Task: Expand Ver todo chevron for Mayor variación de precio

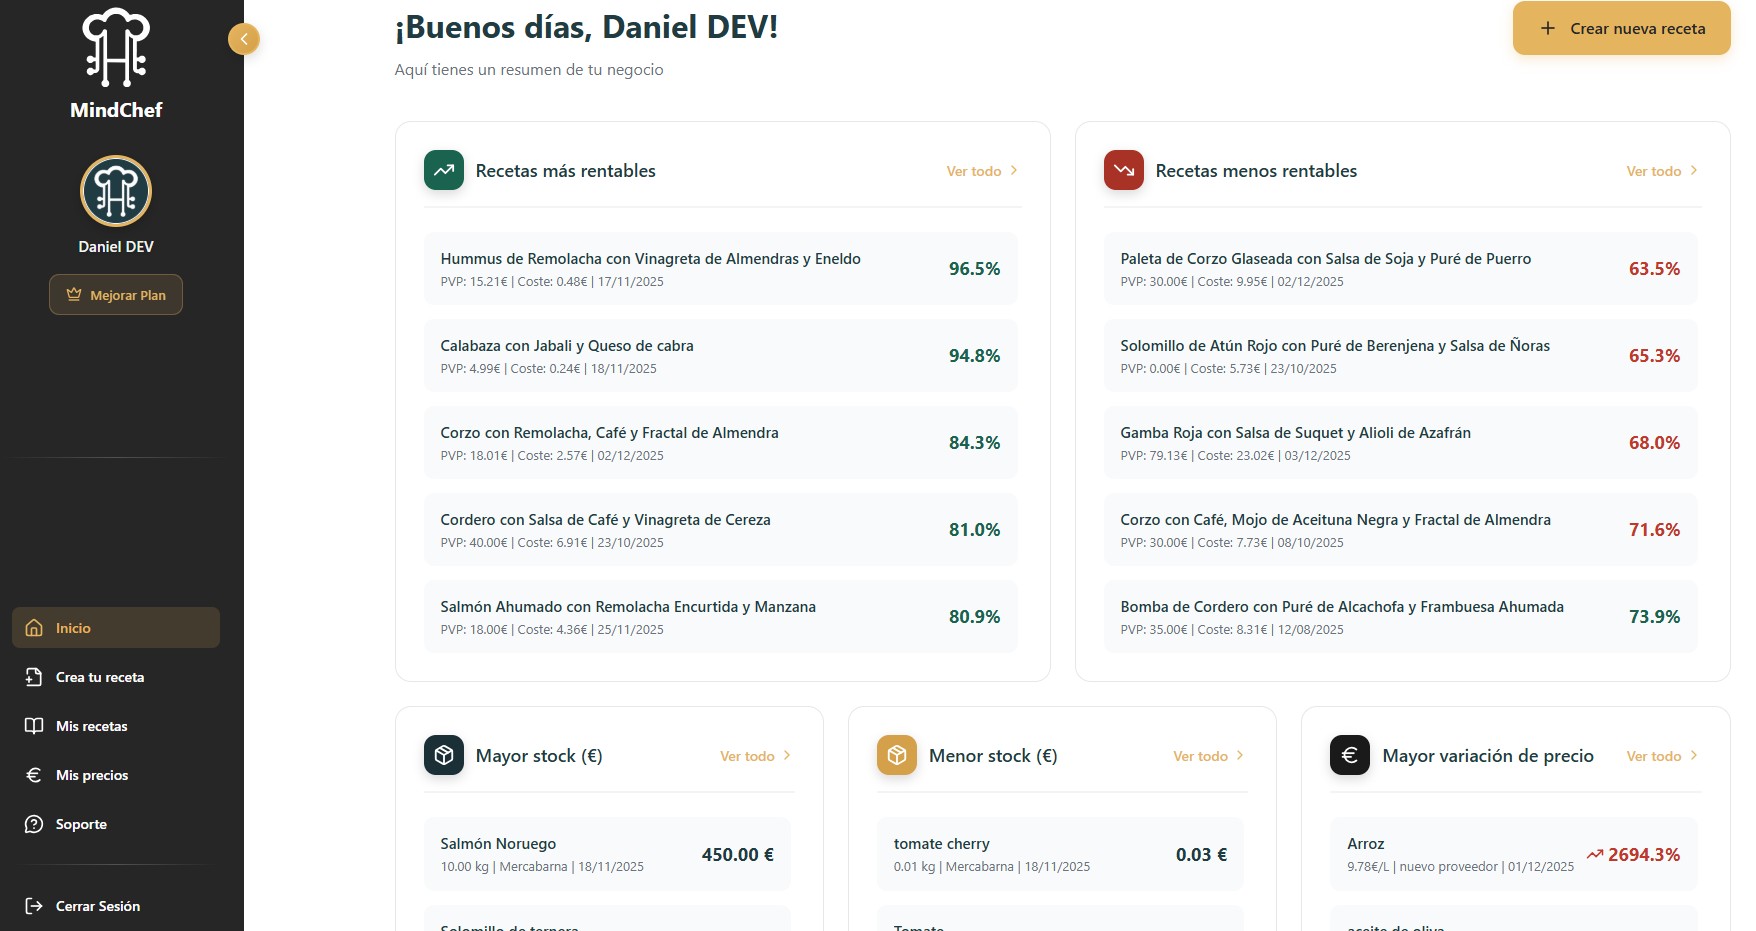Action: point(1692,755)
